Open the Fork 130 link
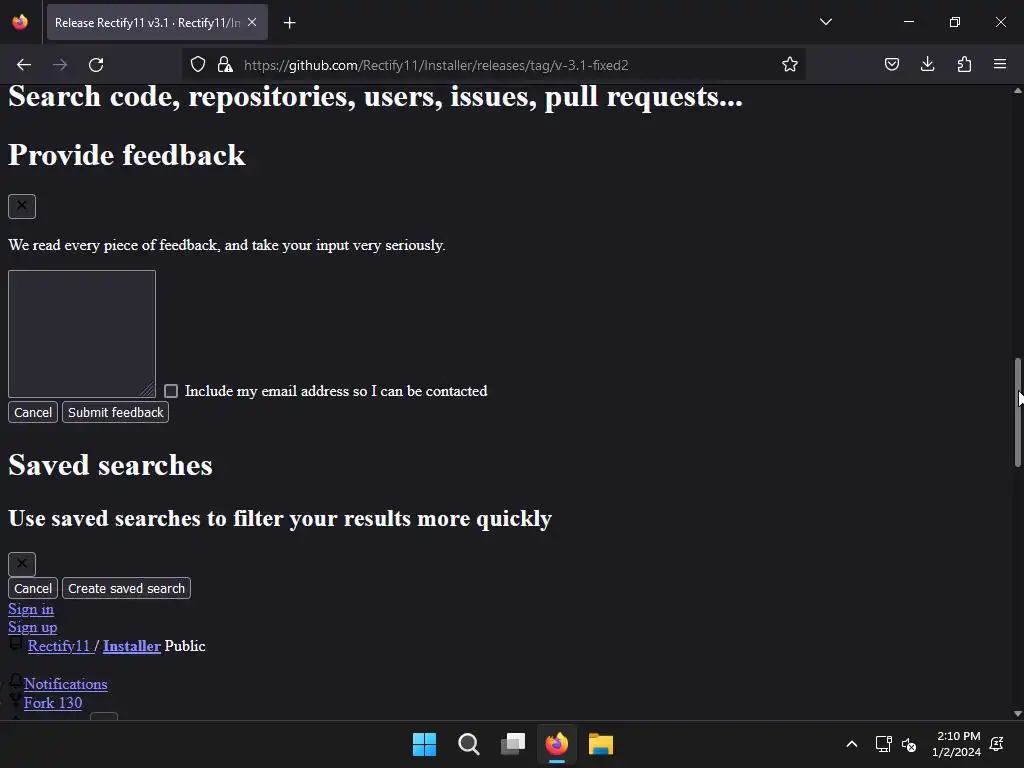Screen dimensions: 1024x768 tap(53, 703)
